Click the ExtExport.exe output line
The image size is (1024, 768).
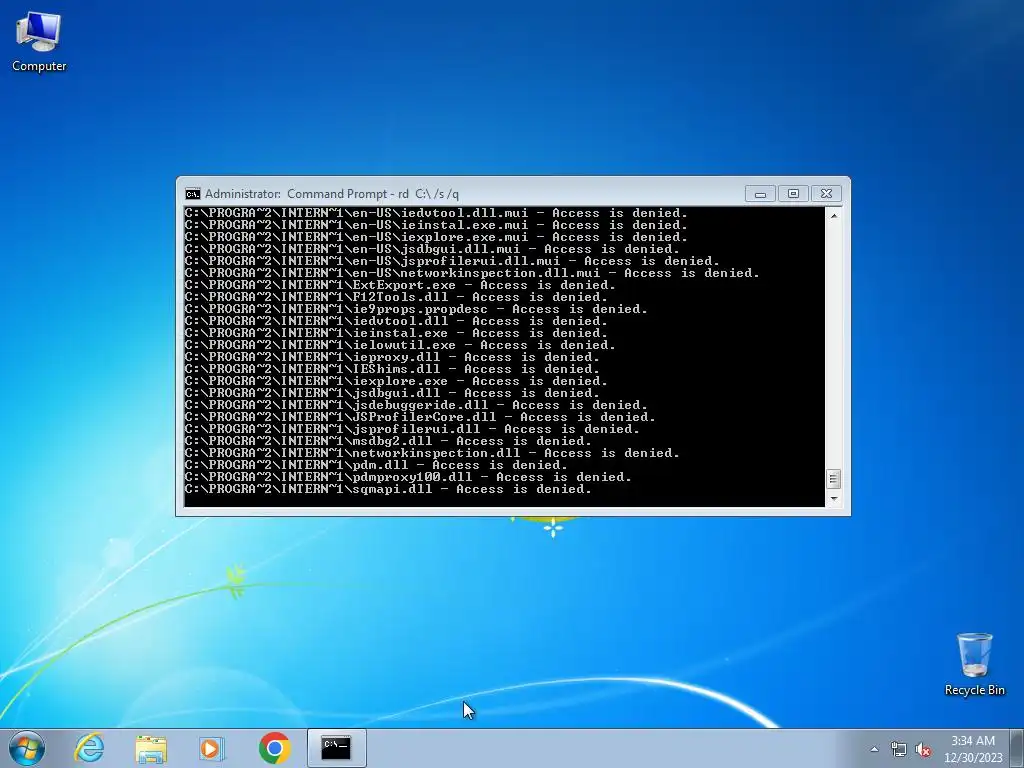click(400, 285)
